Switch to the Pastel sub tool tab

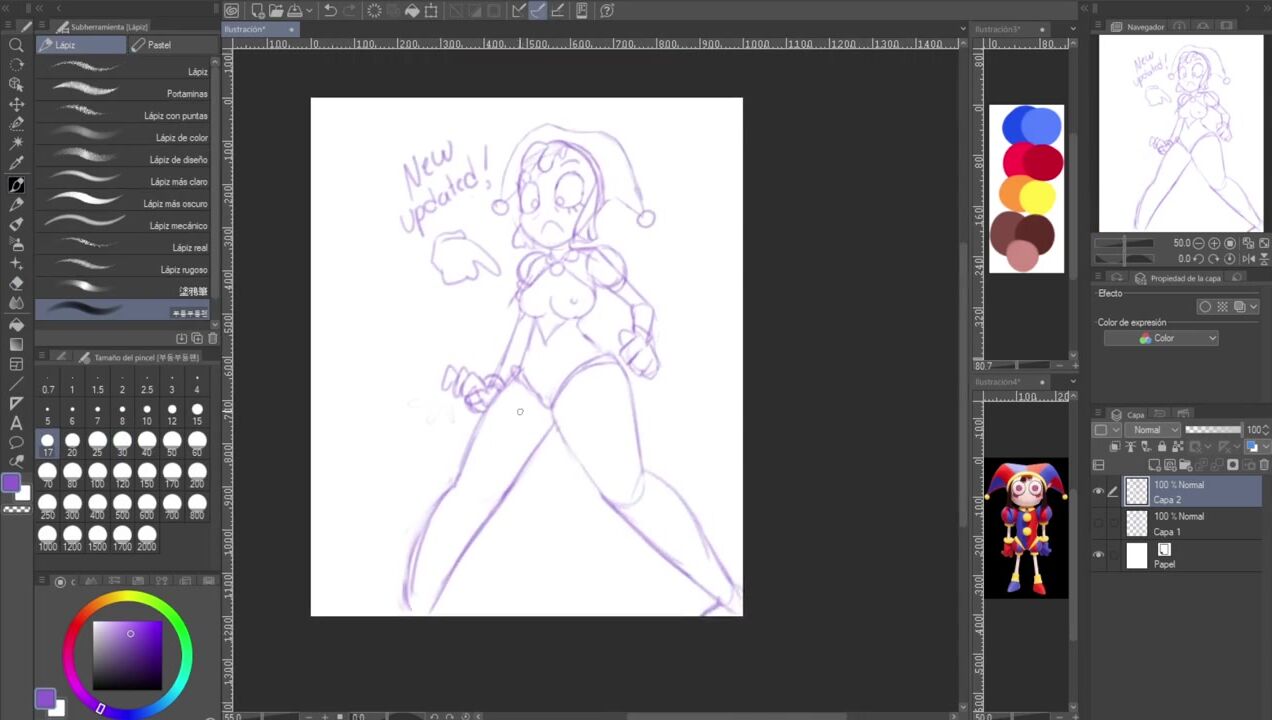pyautogui.click(x=159, y=45)
